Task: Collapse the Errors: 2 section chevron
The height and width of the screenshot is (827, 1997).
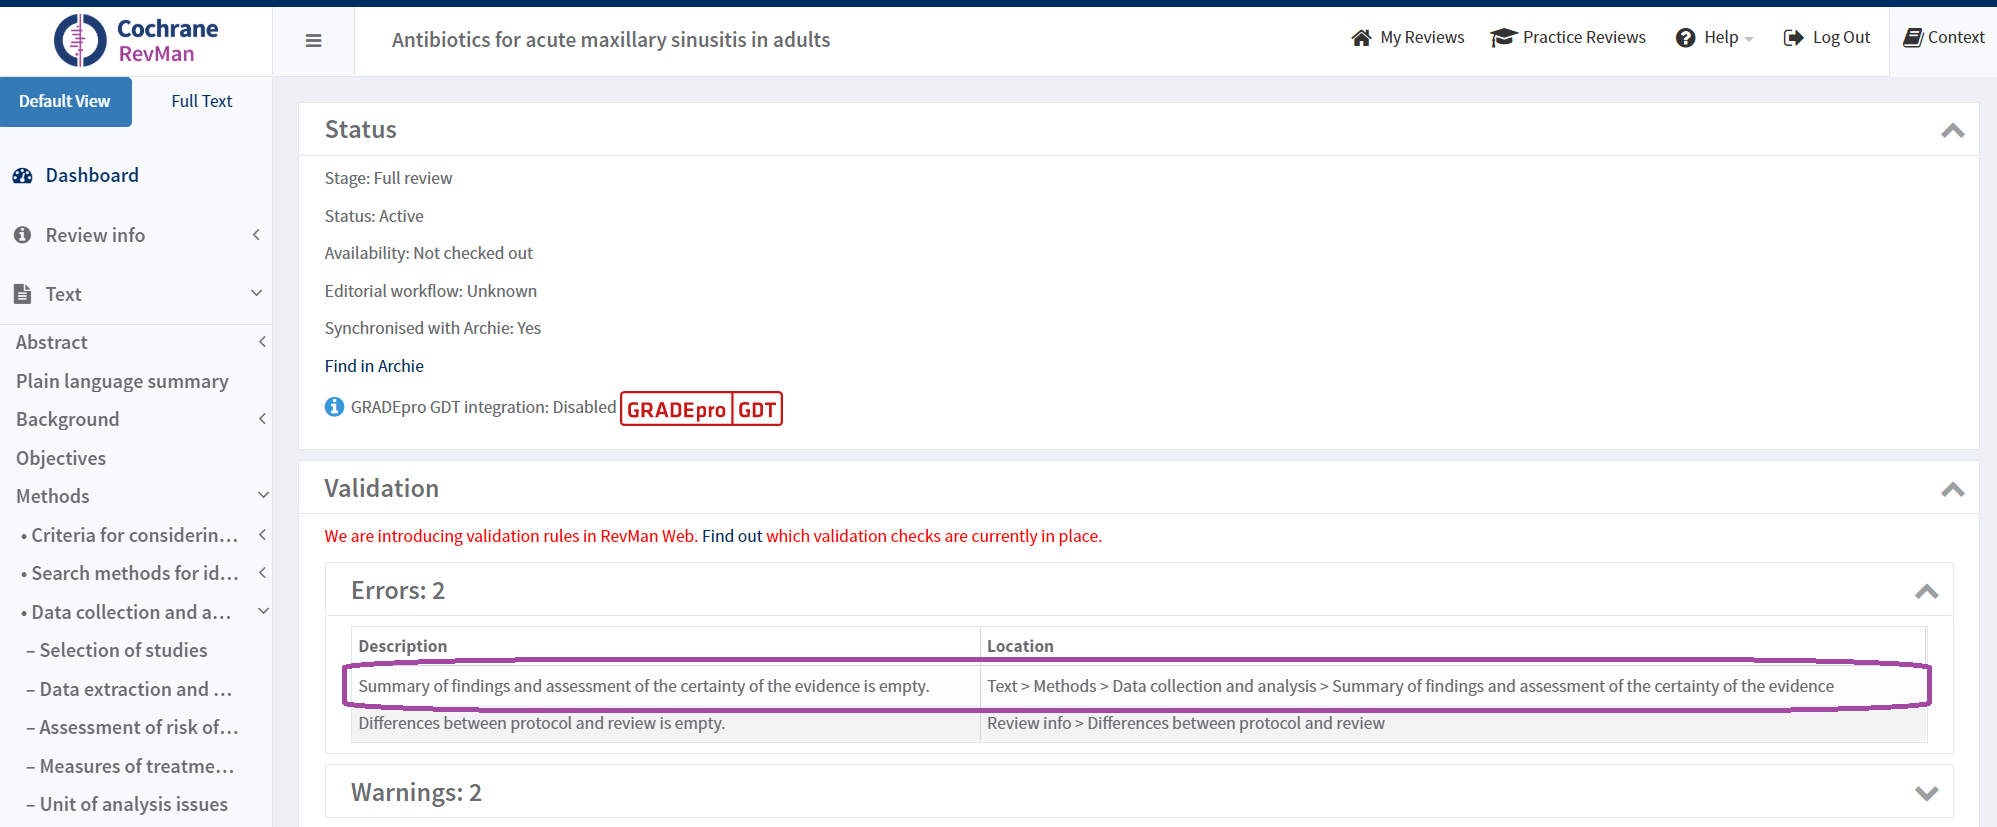Action: pos(1926,591)
